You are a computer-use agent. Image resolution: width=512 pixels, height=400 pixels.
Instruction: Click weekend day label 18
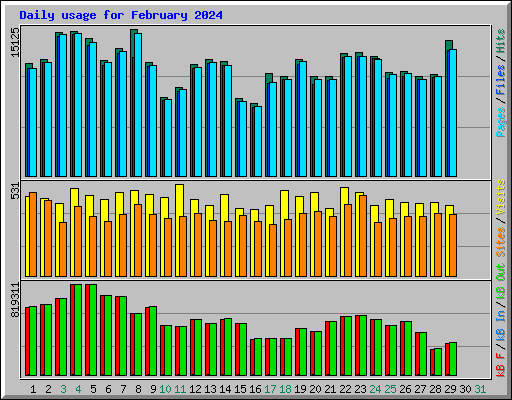pyautogui.click(x=285, y=389)
